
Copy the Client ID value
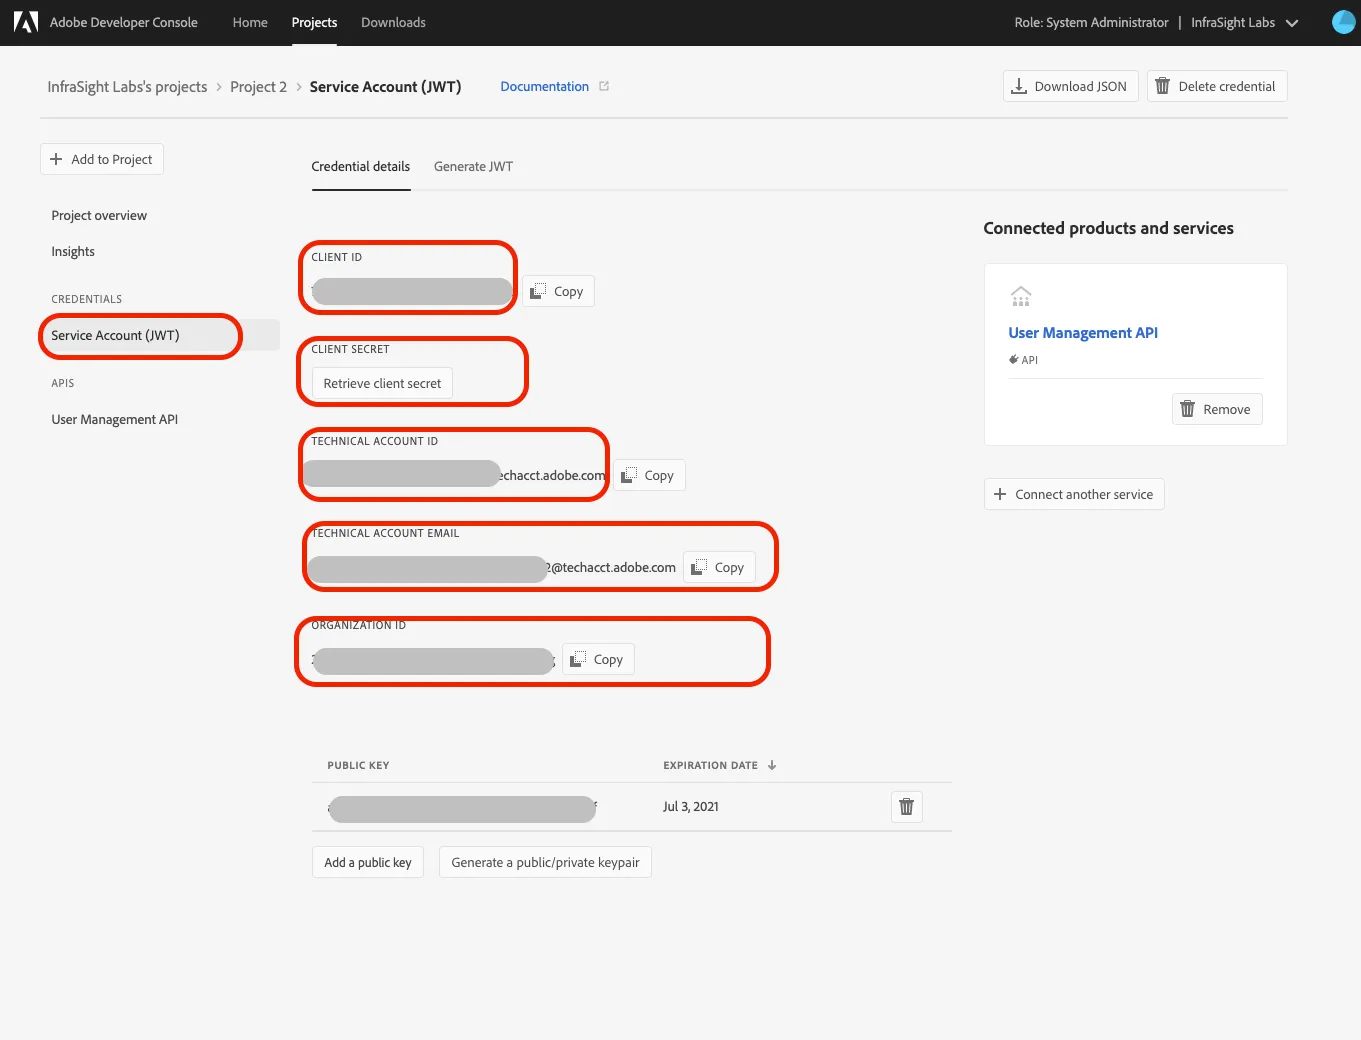coord(558,291)
